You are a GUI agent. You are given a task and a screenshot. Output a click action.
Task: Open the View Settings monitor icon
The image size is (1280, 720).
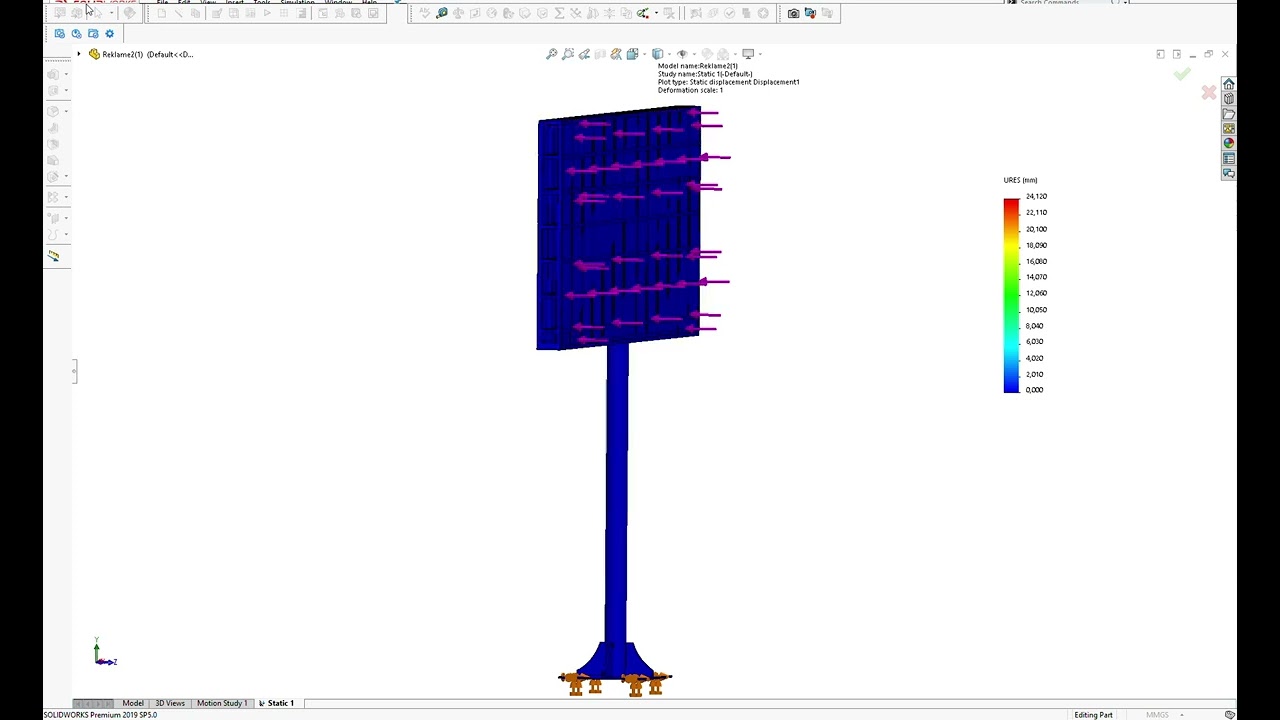click(x=748, y=54)
